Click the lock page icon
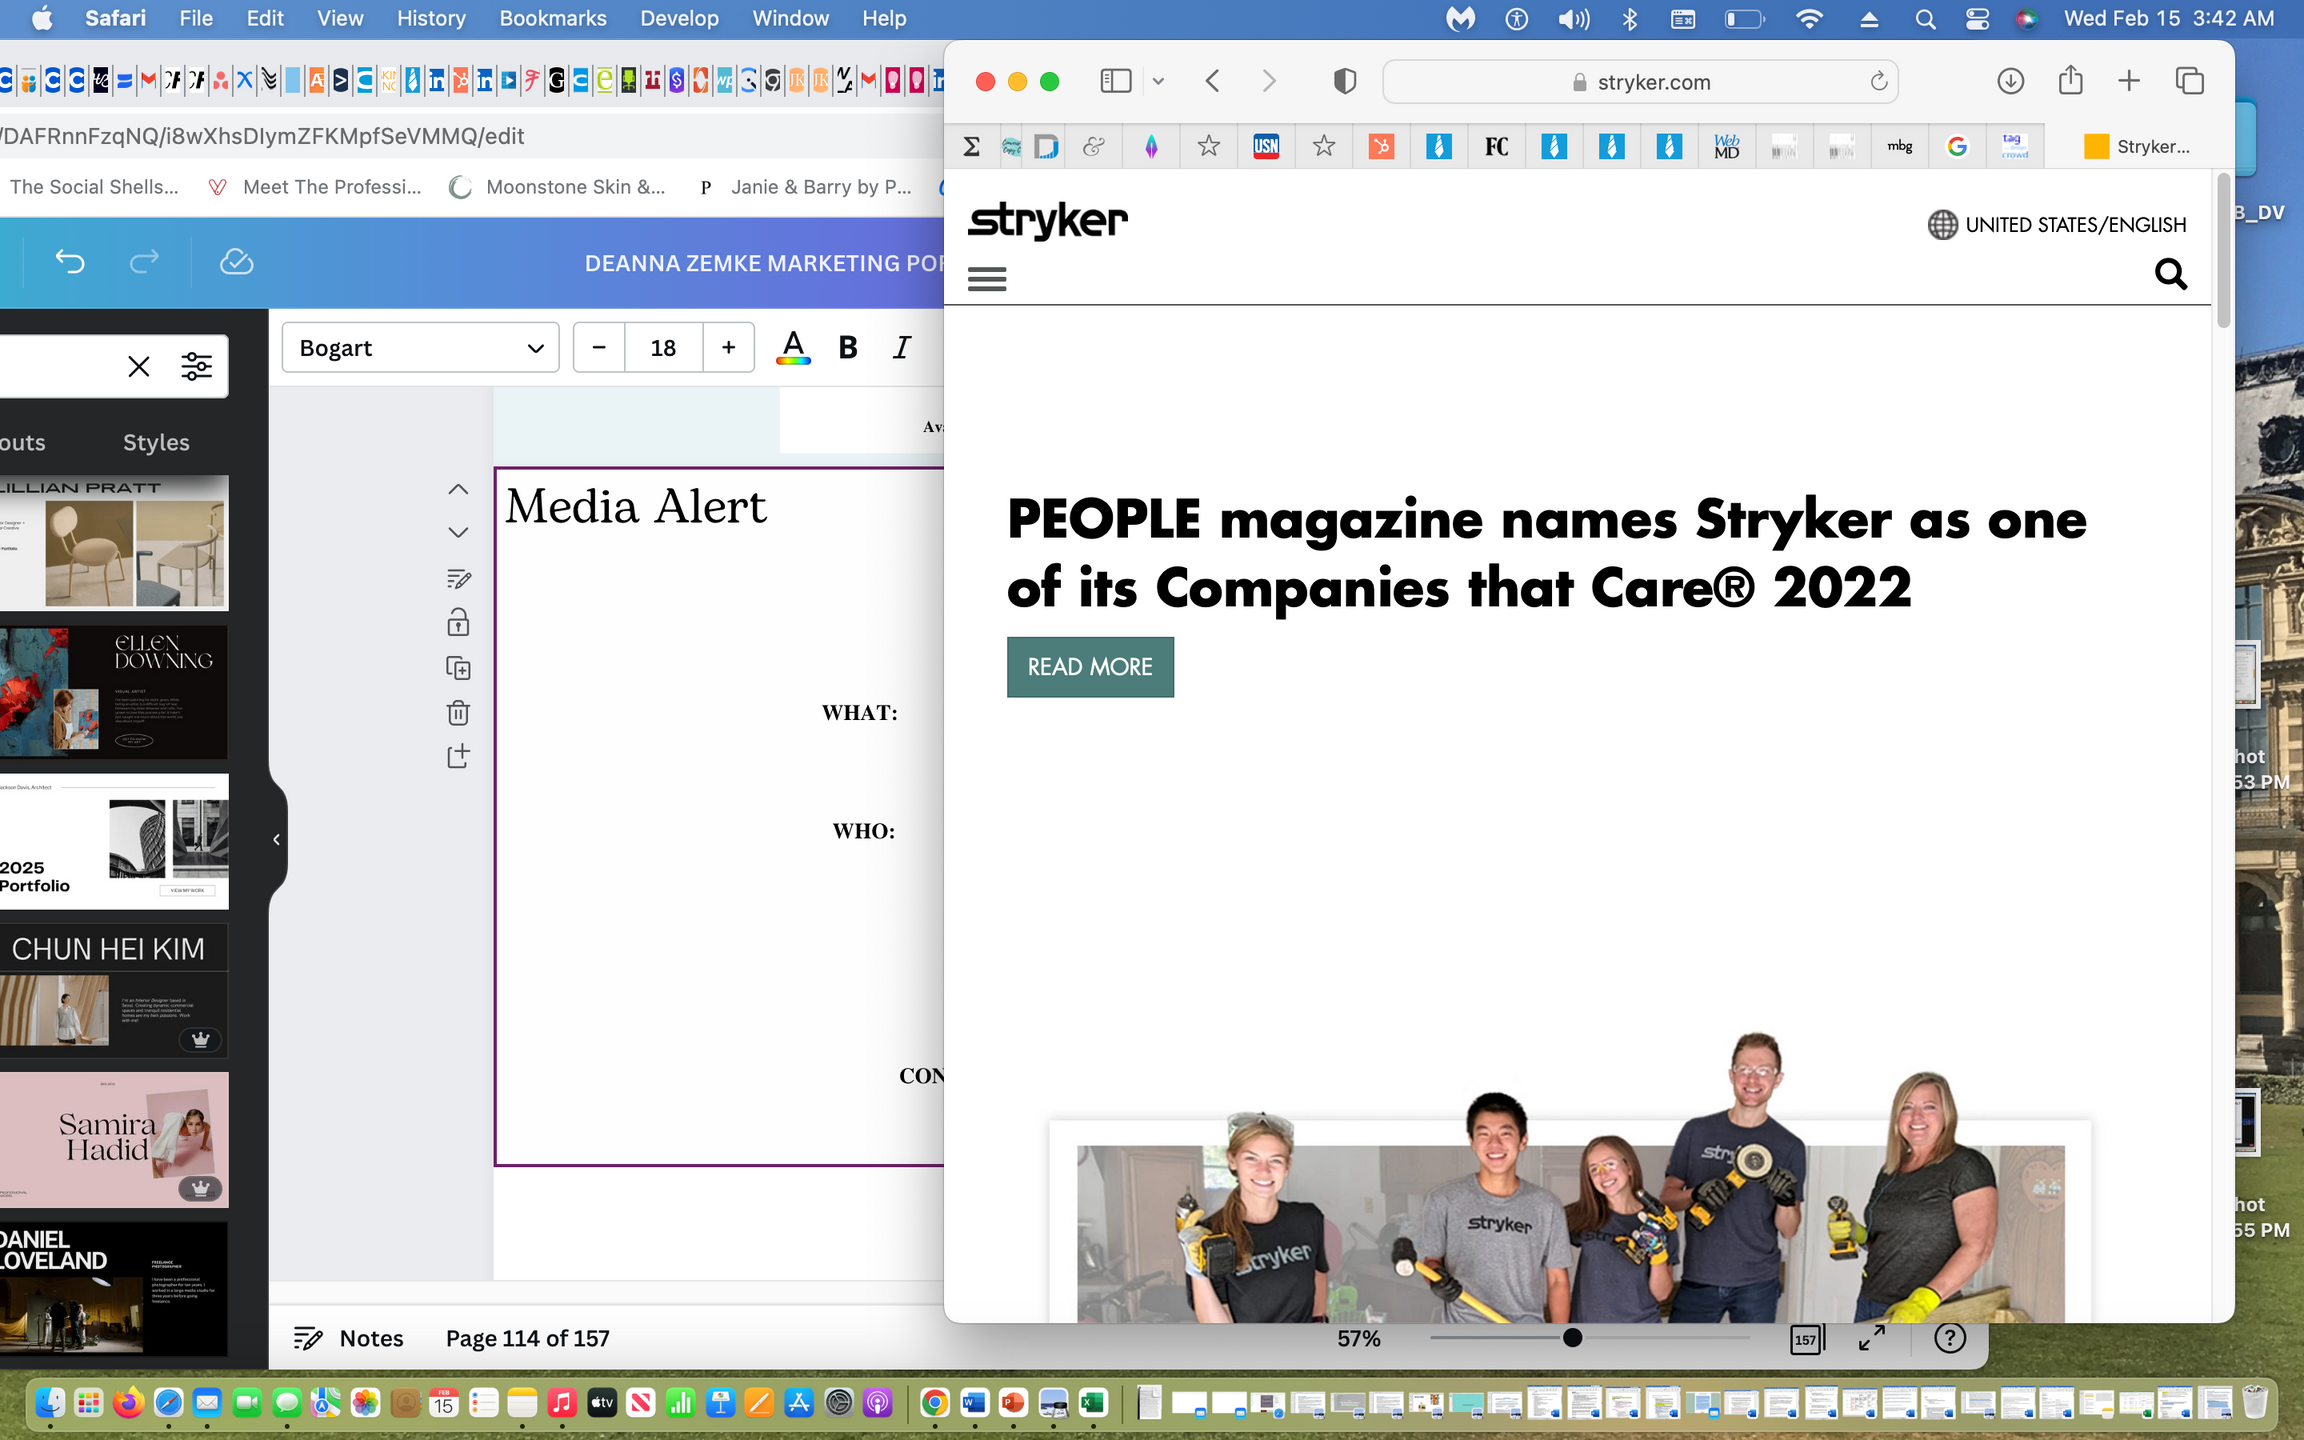Viewport: 2304px width, 1440px height. pos(458,623)
